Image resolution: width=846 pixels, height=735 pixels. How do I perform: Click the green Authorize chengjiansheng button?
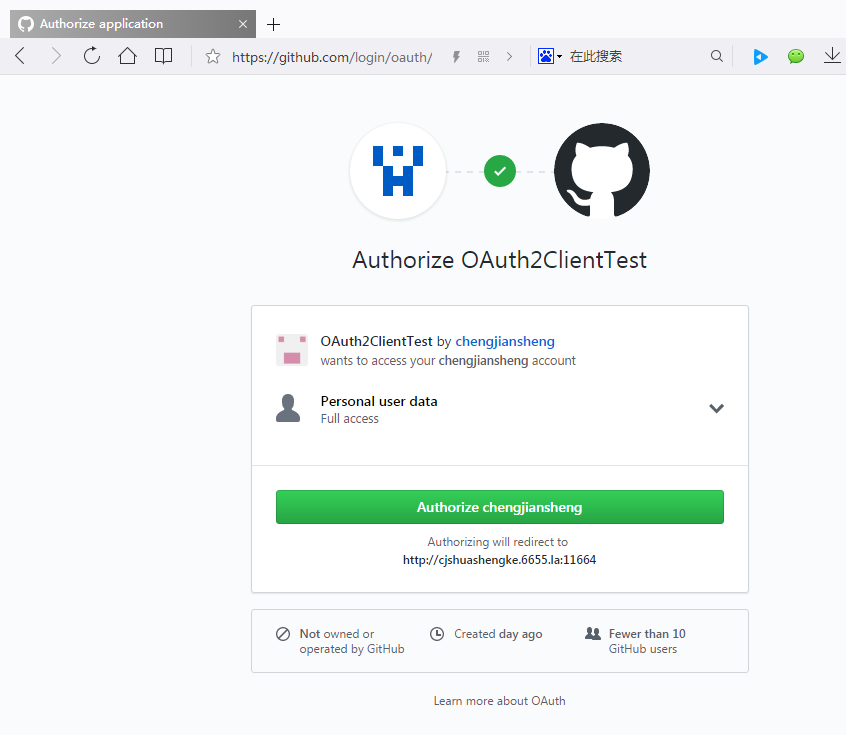499,507
